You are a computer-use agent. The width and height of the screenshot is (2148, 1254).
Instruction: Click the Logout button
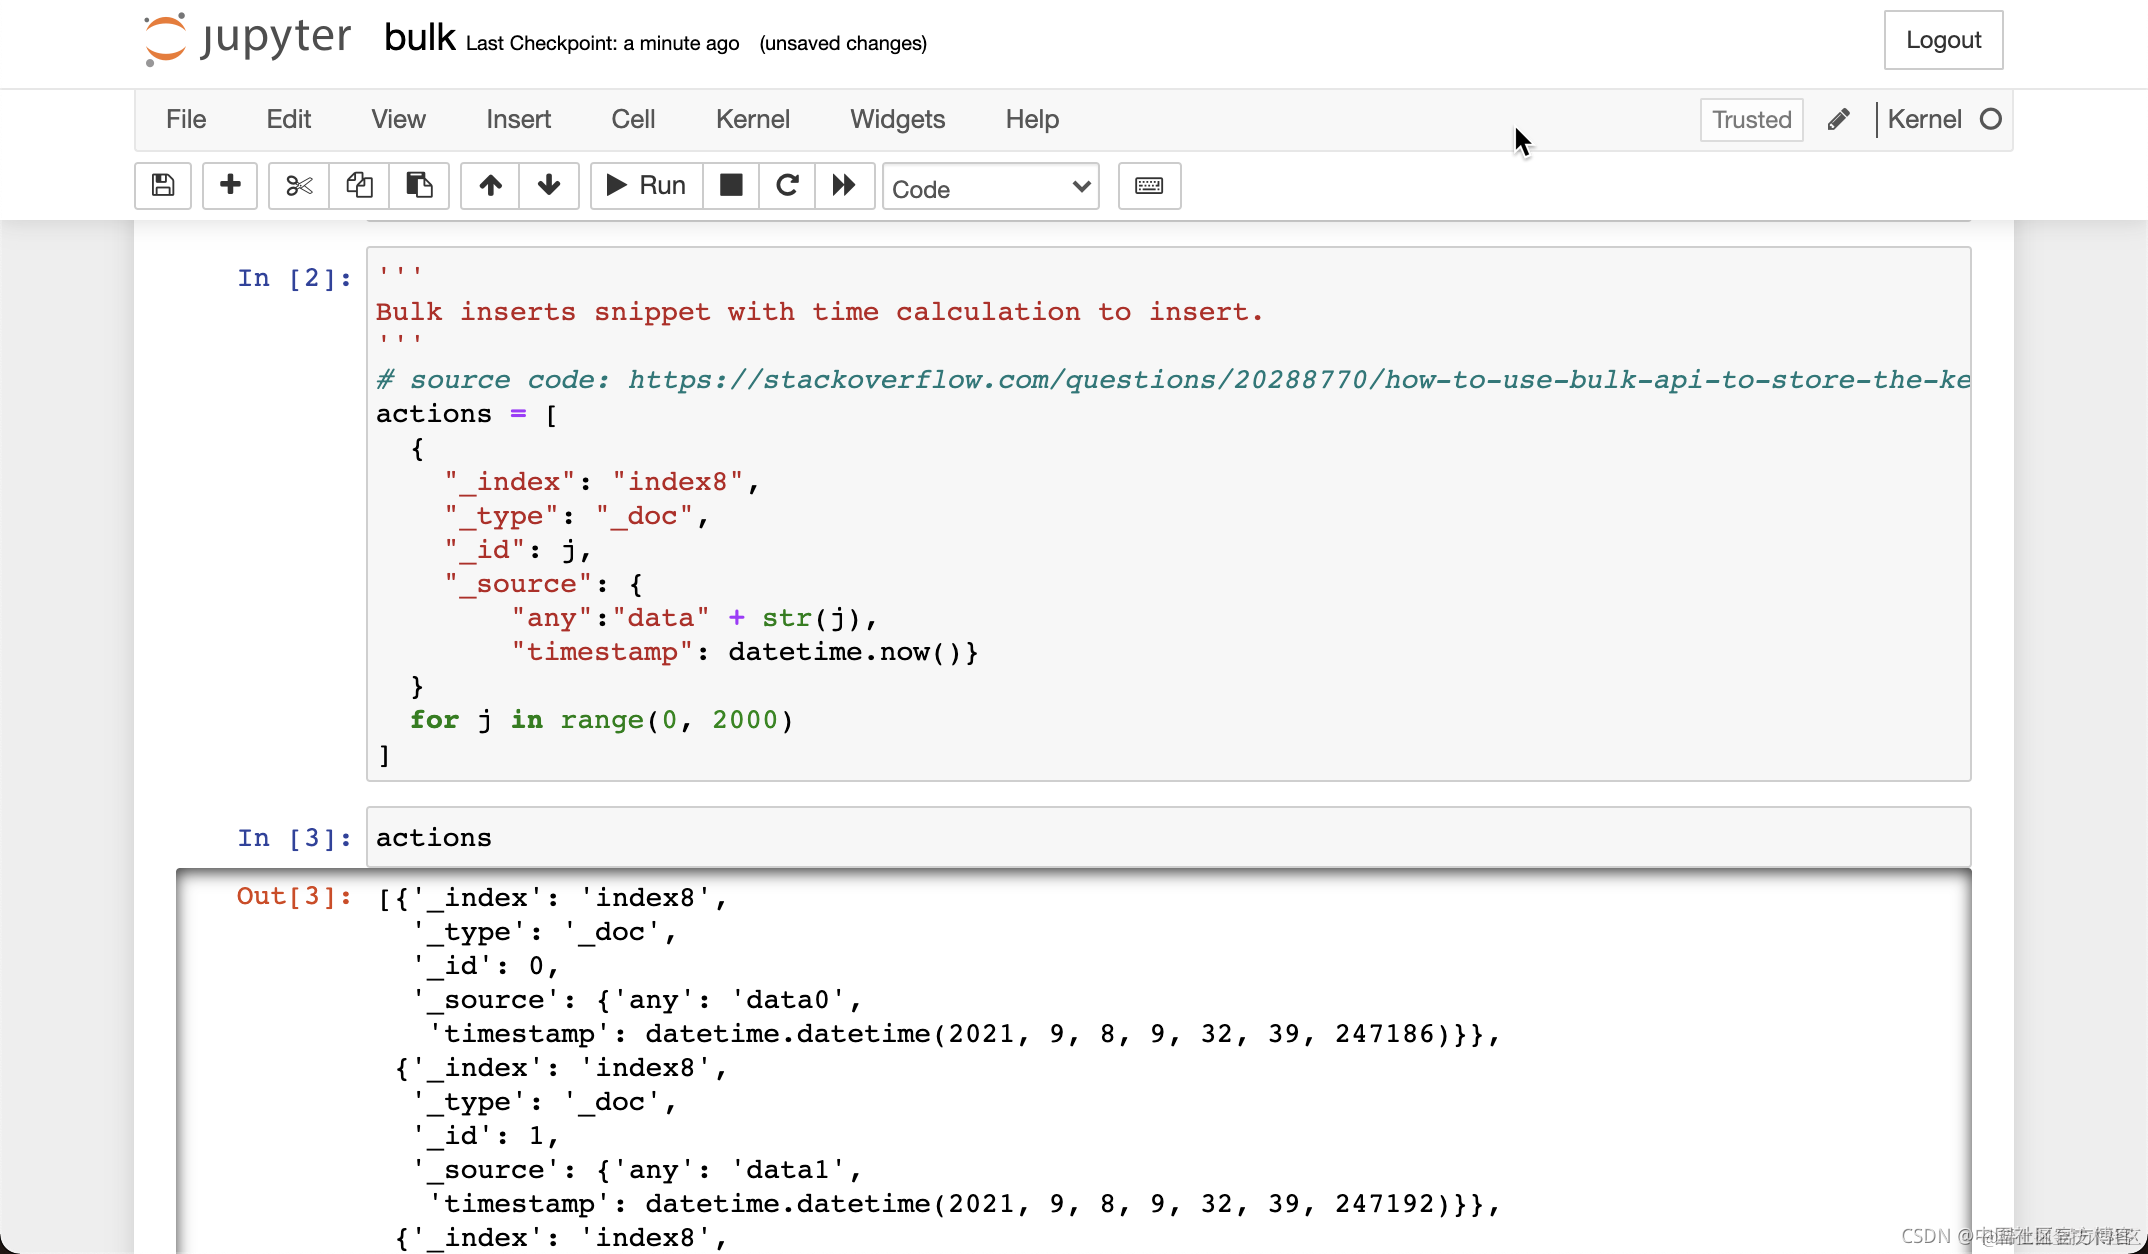1943,40
